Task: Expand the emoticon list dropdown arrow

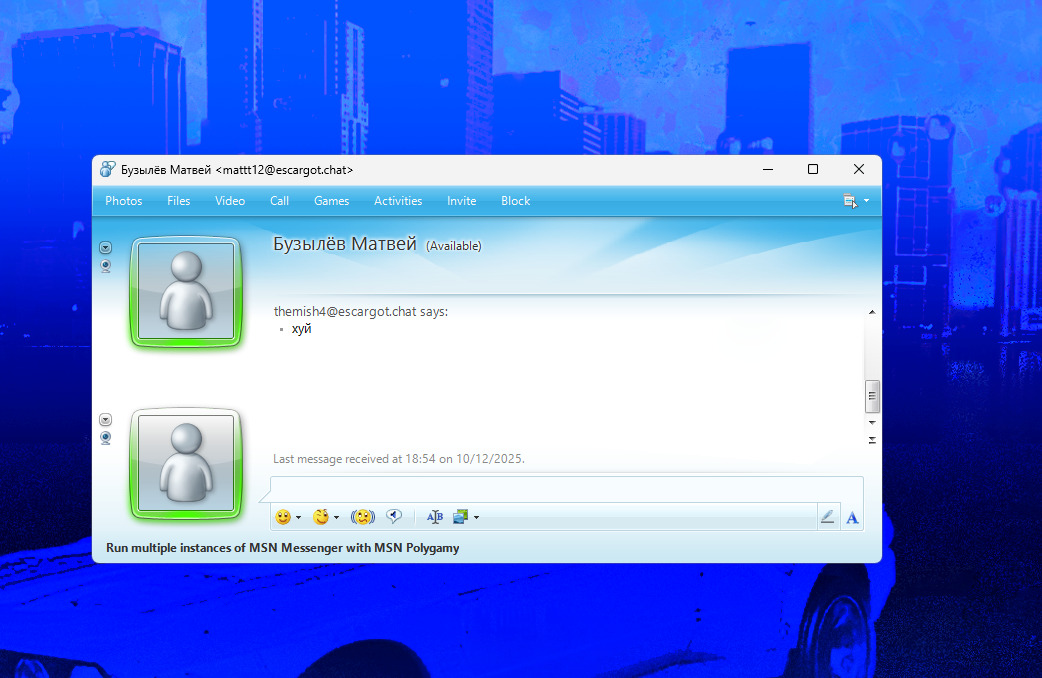Action: (298, 517)
